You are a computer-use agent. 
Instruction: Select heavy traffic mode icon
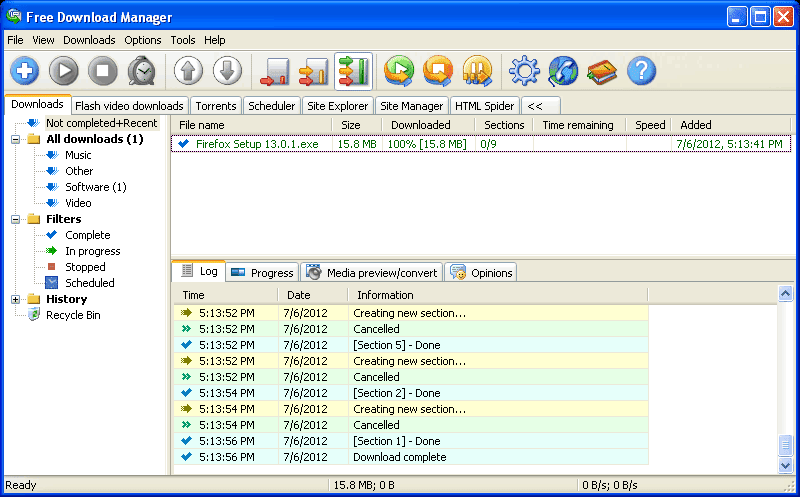click(x=353, y=71)
